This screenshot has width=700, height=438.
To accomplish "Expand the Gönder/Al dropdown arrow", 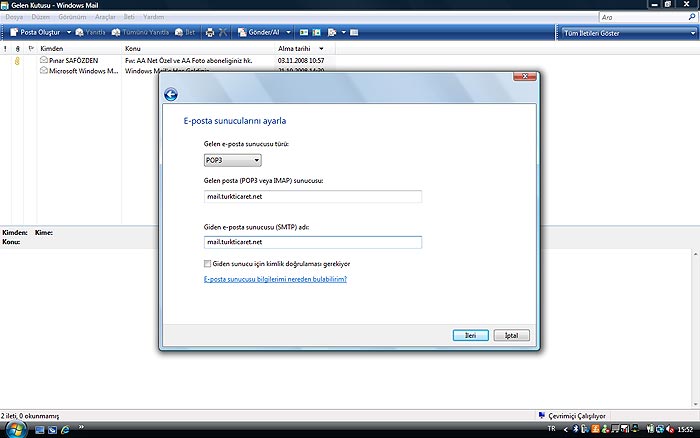I will (x=288, y=32).
